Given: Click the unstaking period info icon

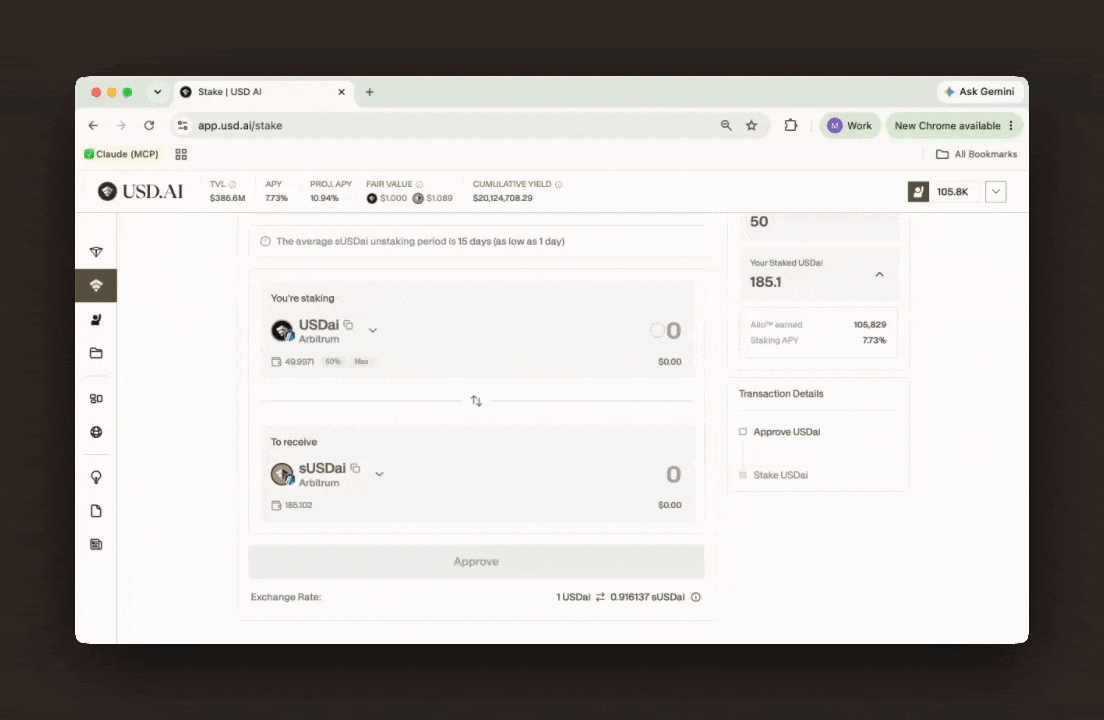Looking at the screenshot, I should coord(265,241).
